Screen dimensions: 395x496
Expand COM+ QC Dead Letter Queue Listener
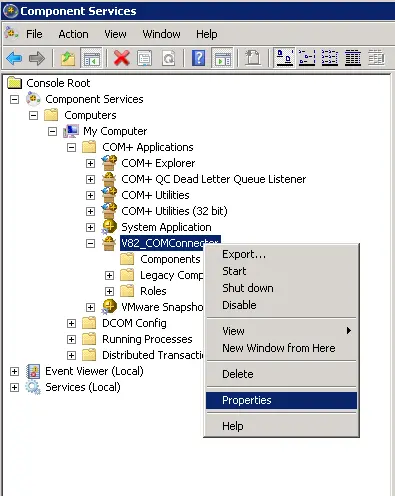[90, 179]
